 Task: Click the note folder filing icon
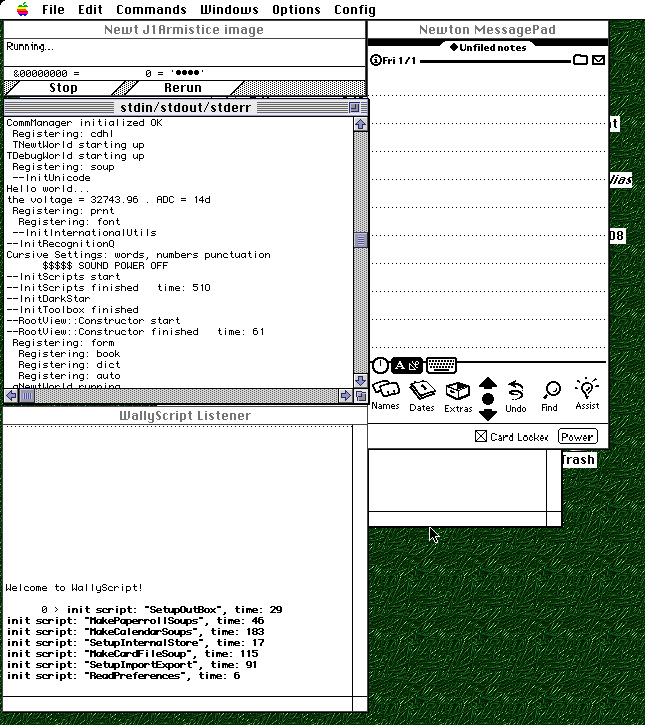coord(580,60)
